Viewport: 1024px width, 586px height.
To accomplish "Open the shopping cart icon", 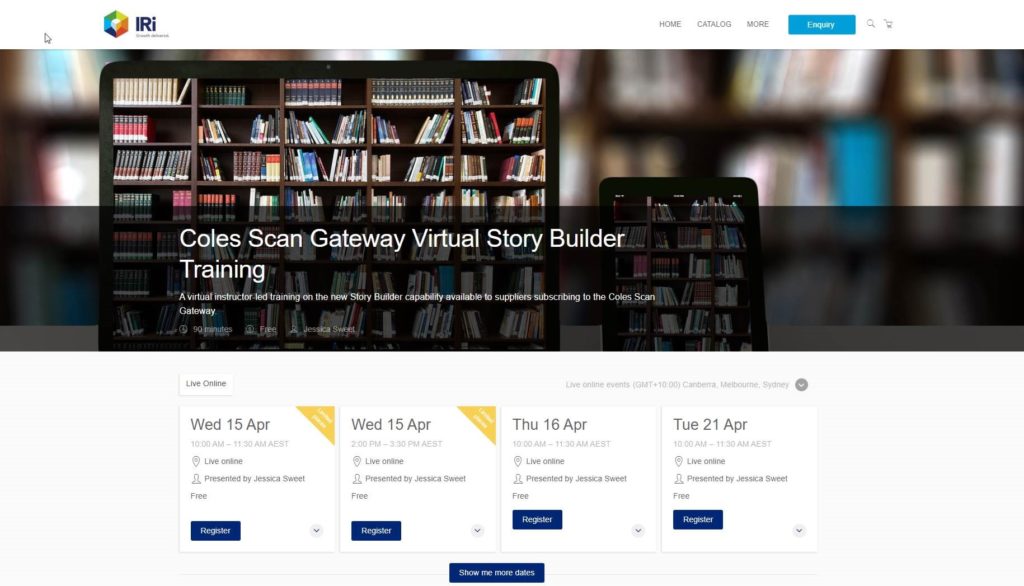I will click(x=888, y=24).
